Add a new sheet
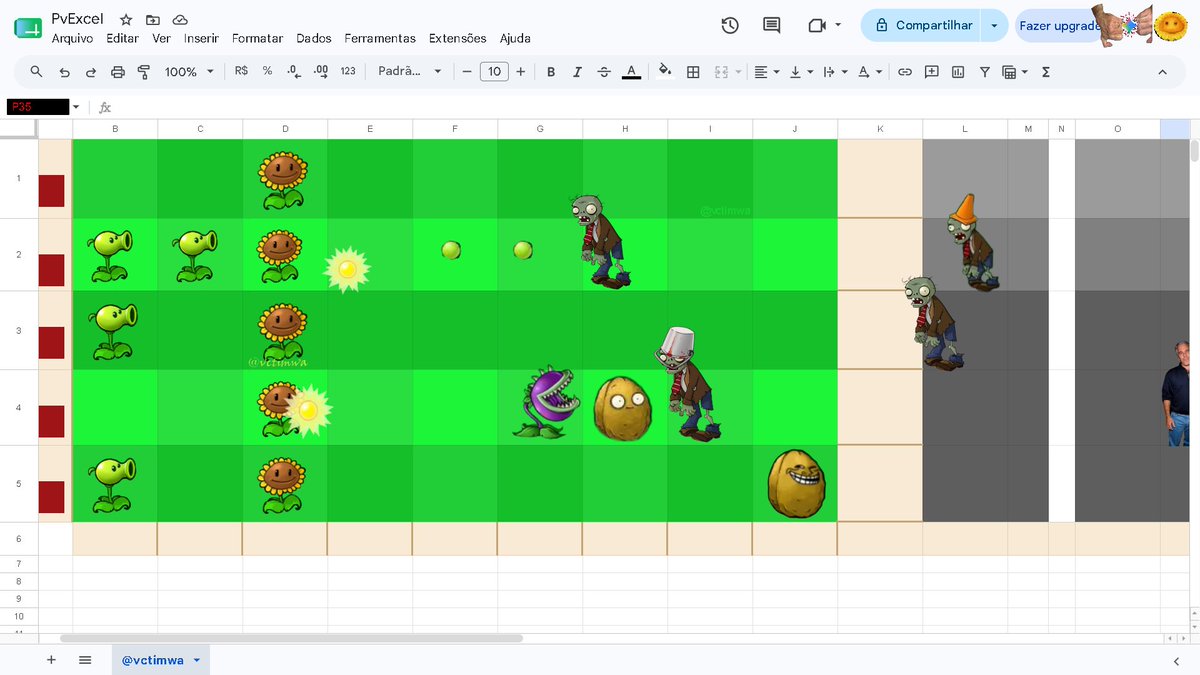The height and width of the screenshot is (675, 1200). [x=51, y=660]
